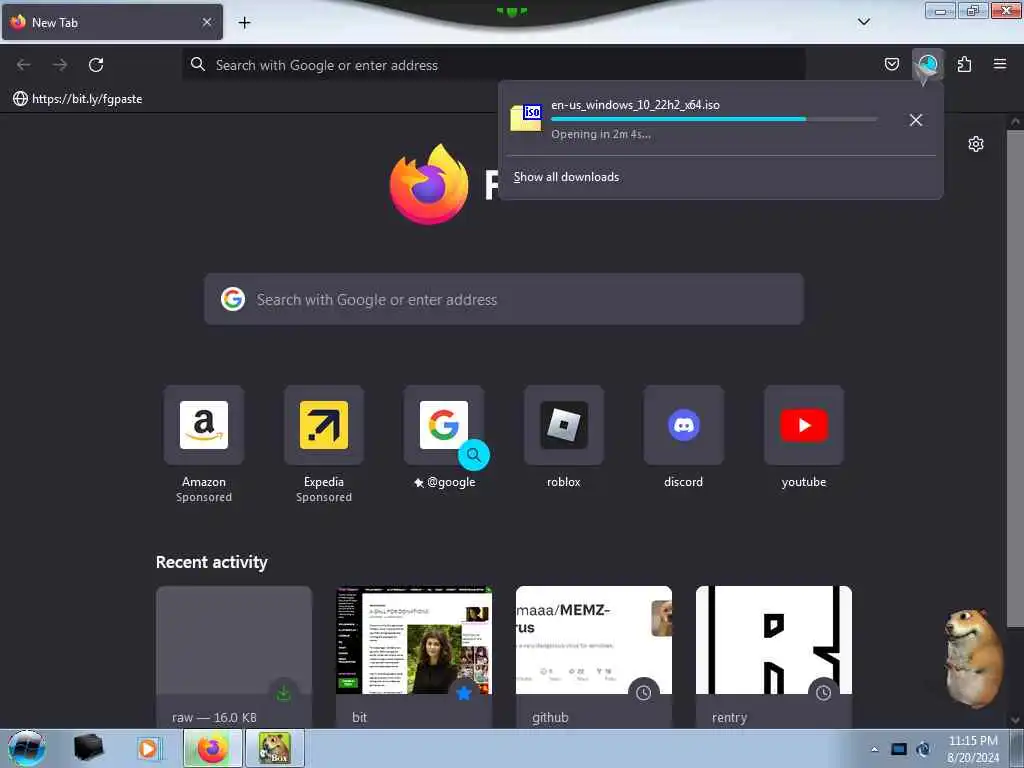The height and width of the screenshot is (768, 1024).
Task: Open the Firefox hamburger application menu
Action: [1000, 64]
